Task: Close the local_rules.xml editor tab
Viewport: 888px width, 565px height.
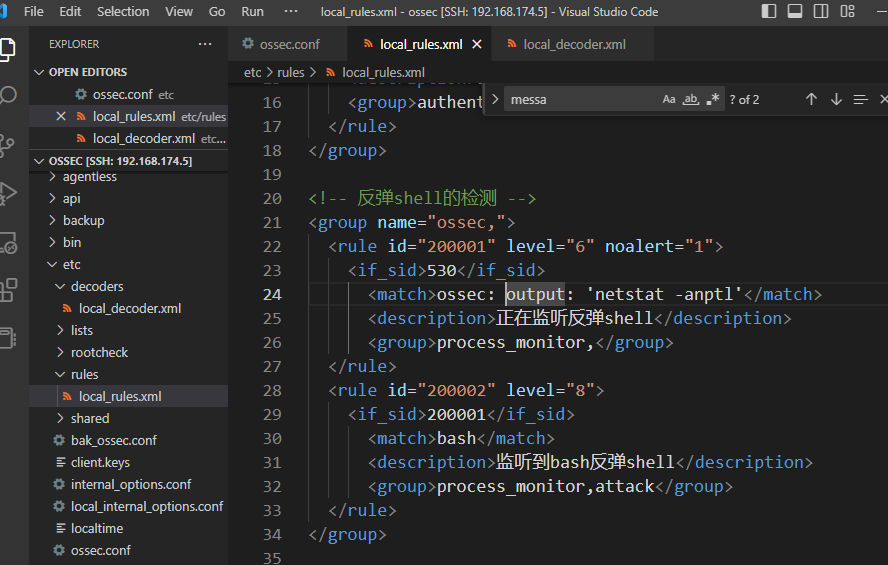Action: [477, 44]
